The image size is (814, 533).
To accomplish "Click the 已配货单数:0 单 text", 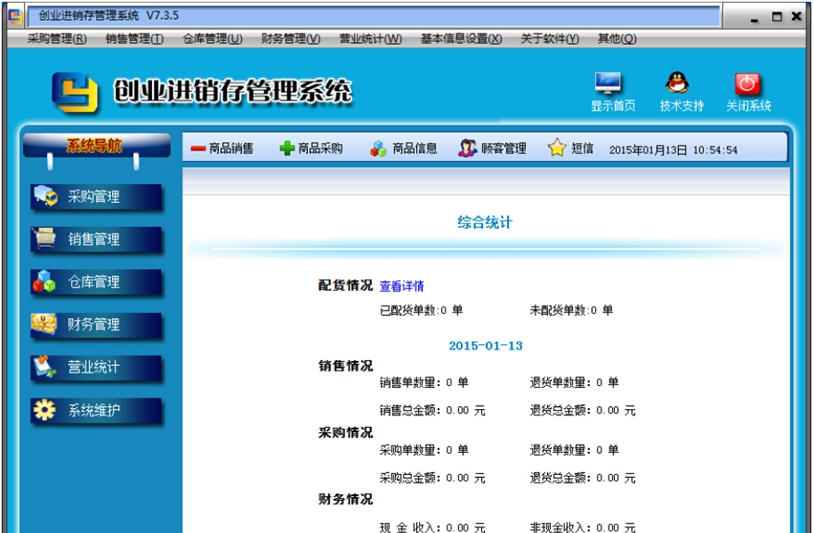I will [x=421, y=310].
